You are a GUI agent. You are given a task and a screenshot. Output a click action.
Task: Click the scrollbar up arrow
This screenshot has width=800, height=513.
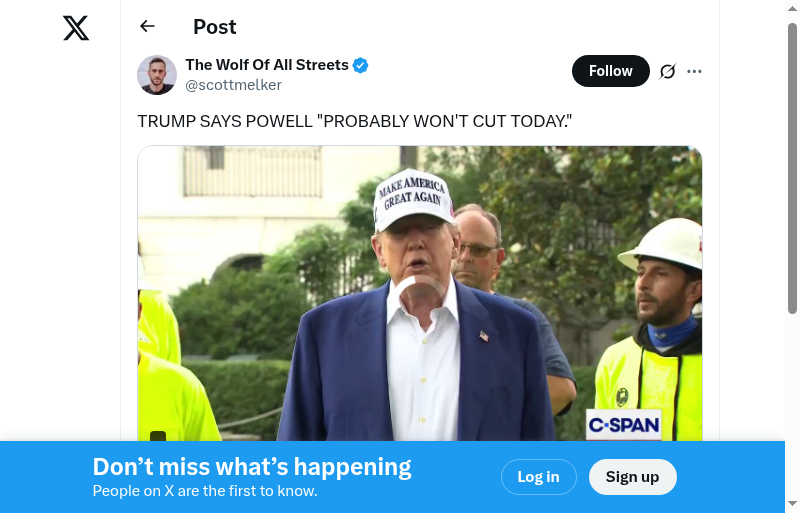click(x=792, y=8)
